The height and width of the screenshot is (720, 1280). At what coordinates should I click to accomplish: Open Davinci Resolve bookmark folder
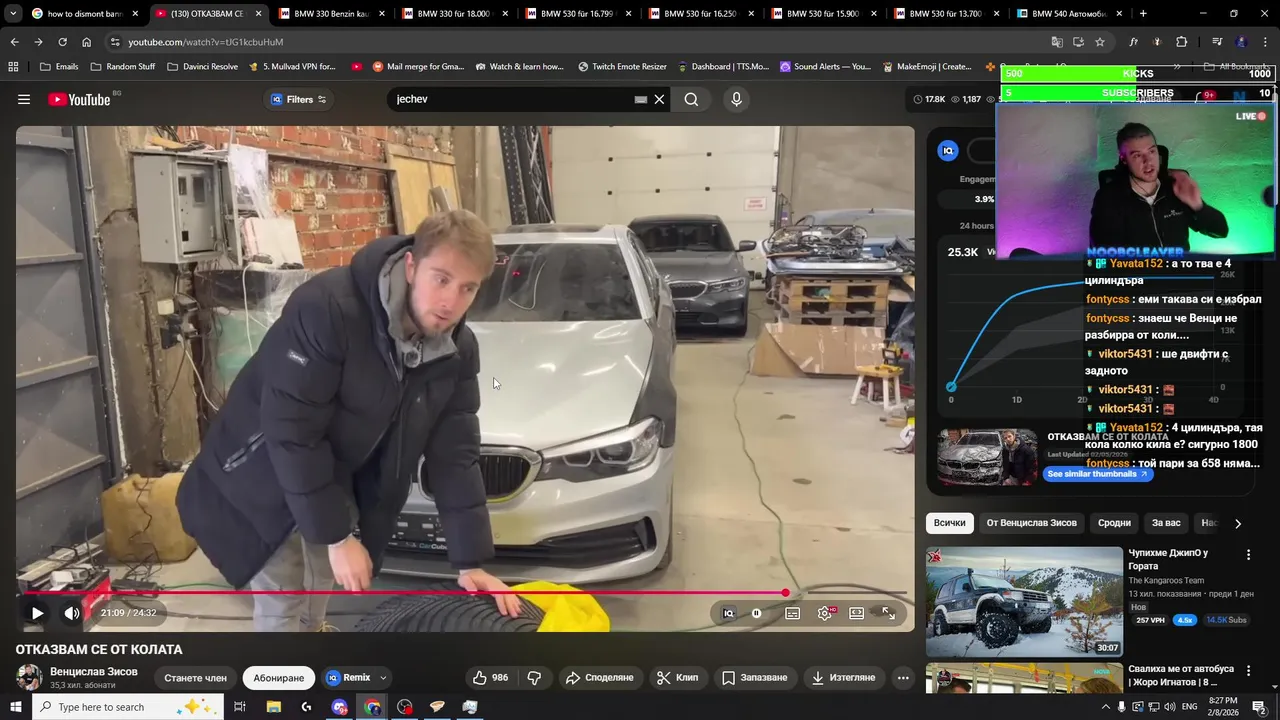pos(203,67)
